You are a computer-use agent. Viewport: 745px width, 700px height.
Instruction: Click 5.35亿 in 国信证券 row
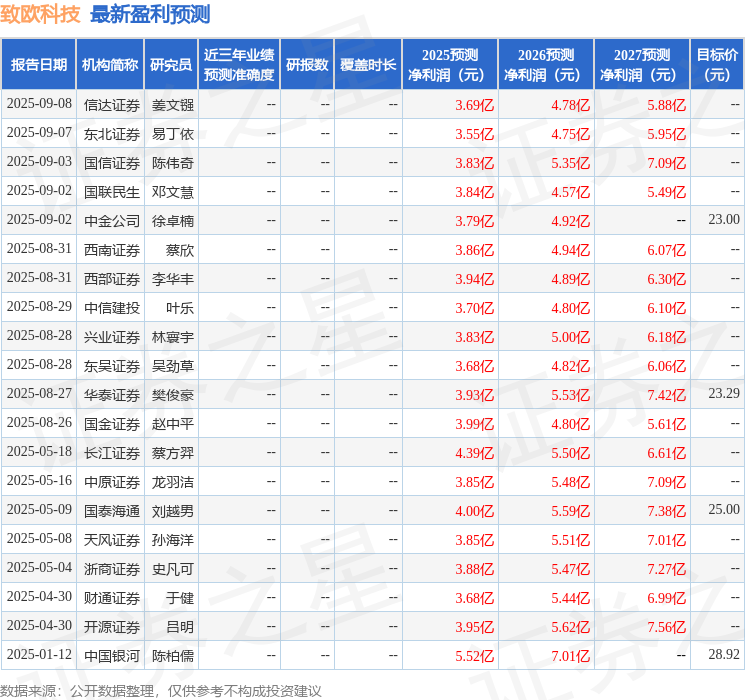(x=571, y=163)
